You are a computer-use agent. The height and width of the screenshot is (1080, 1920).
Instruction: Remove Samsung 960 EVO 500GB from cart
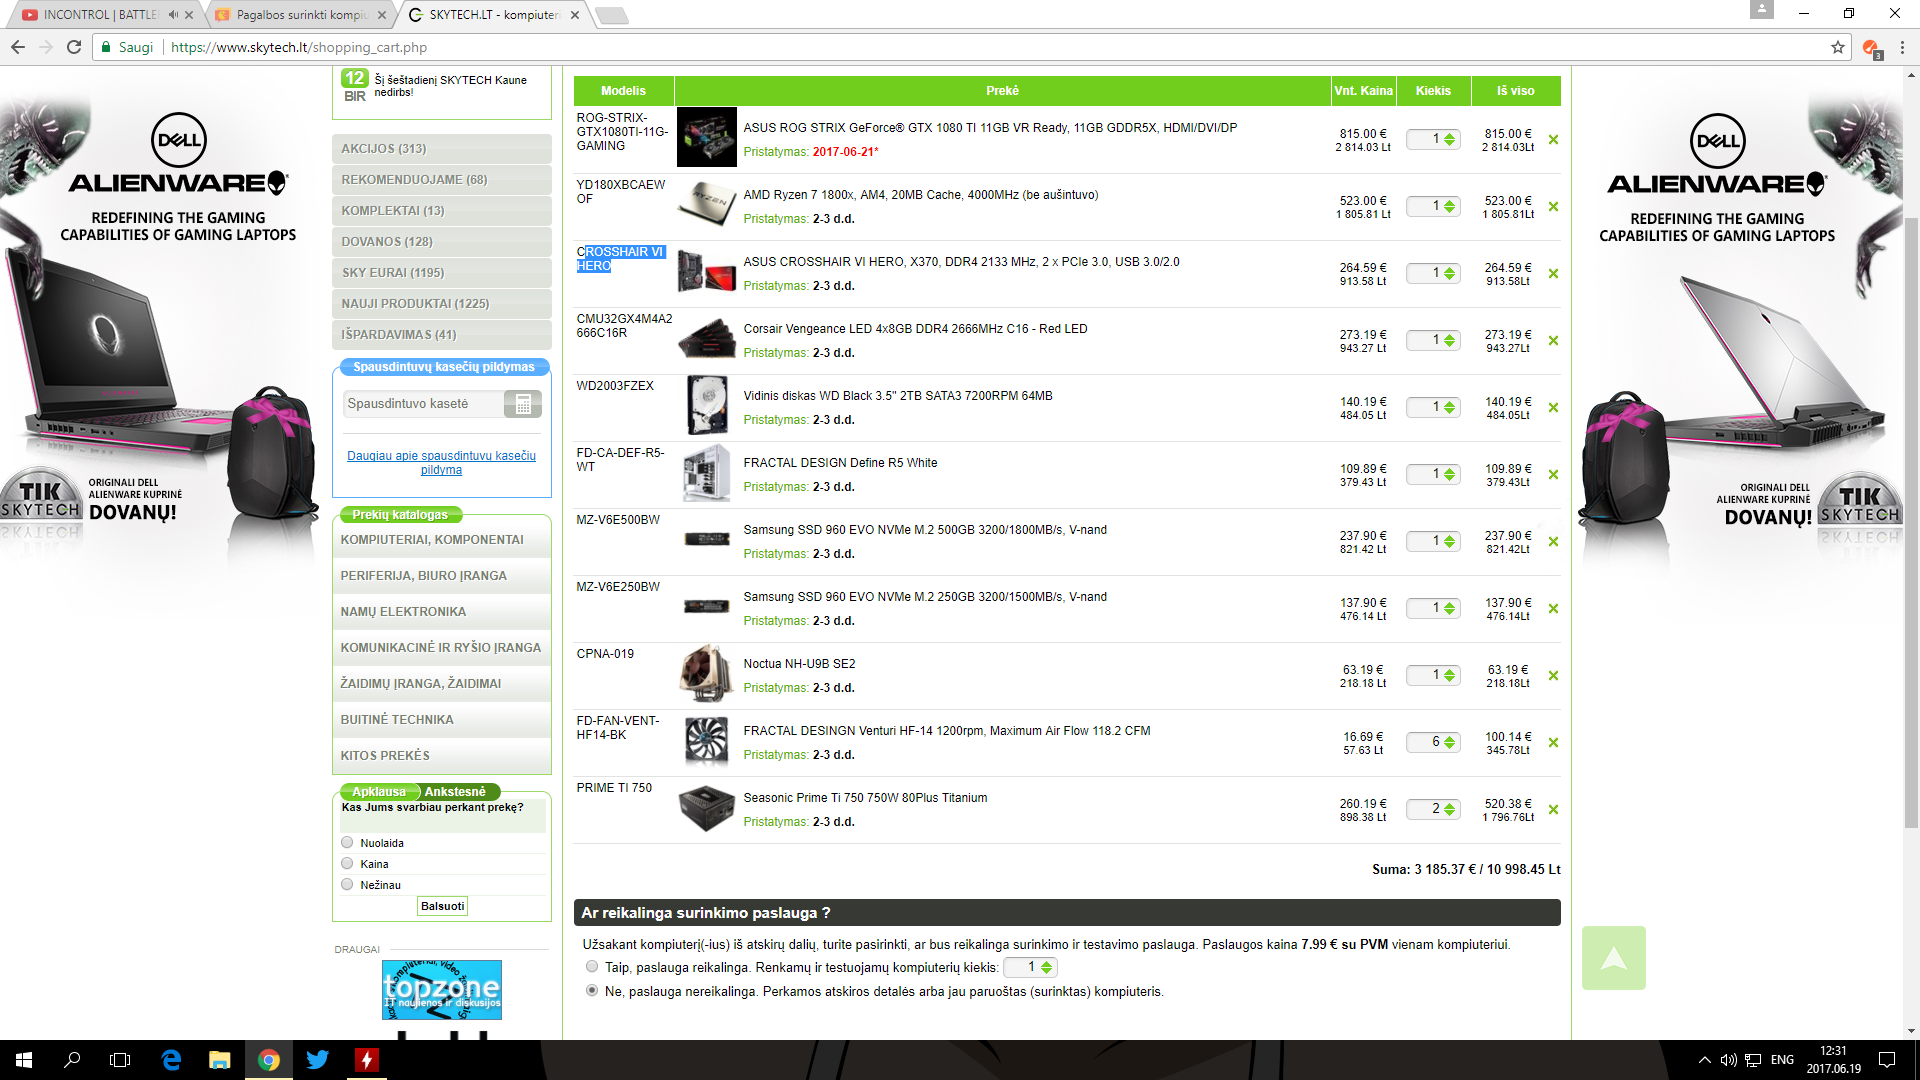click(x=1553, y=542)
